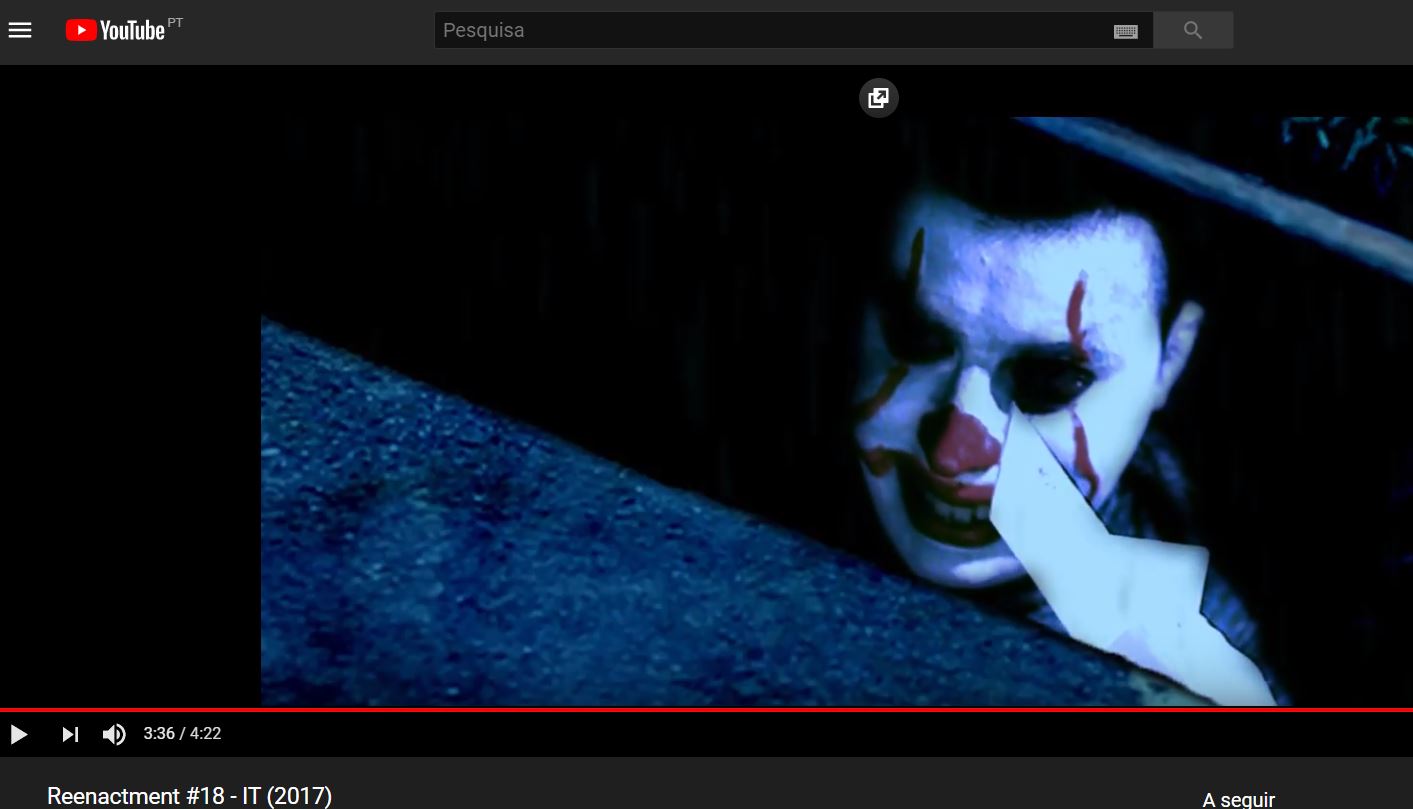Viewport: 1413px width, 809px height.
Task: Skip to the next video
Action: [x=70, y=734]
